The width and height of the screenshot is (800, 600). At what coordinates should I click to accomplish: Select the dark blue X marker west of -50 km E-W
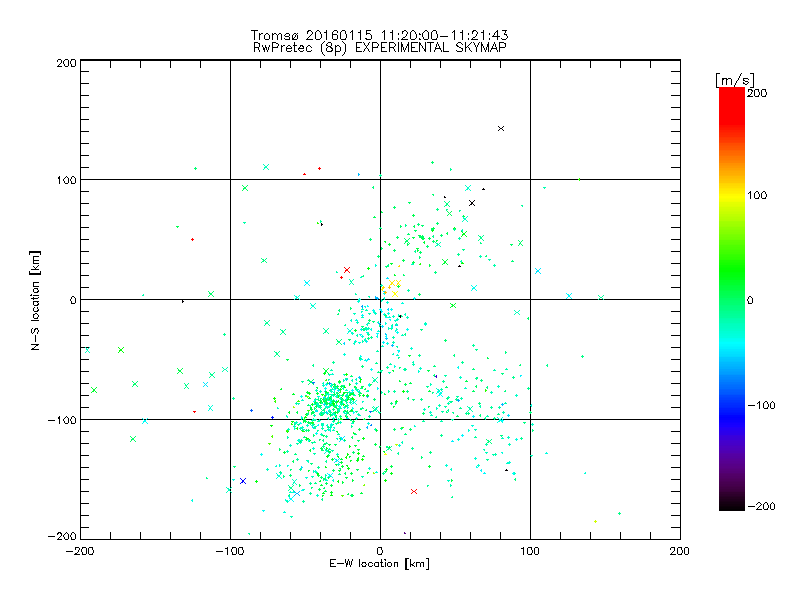click(243, 481)
